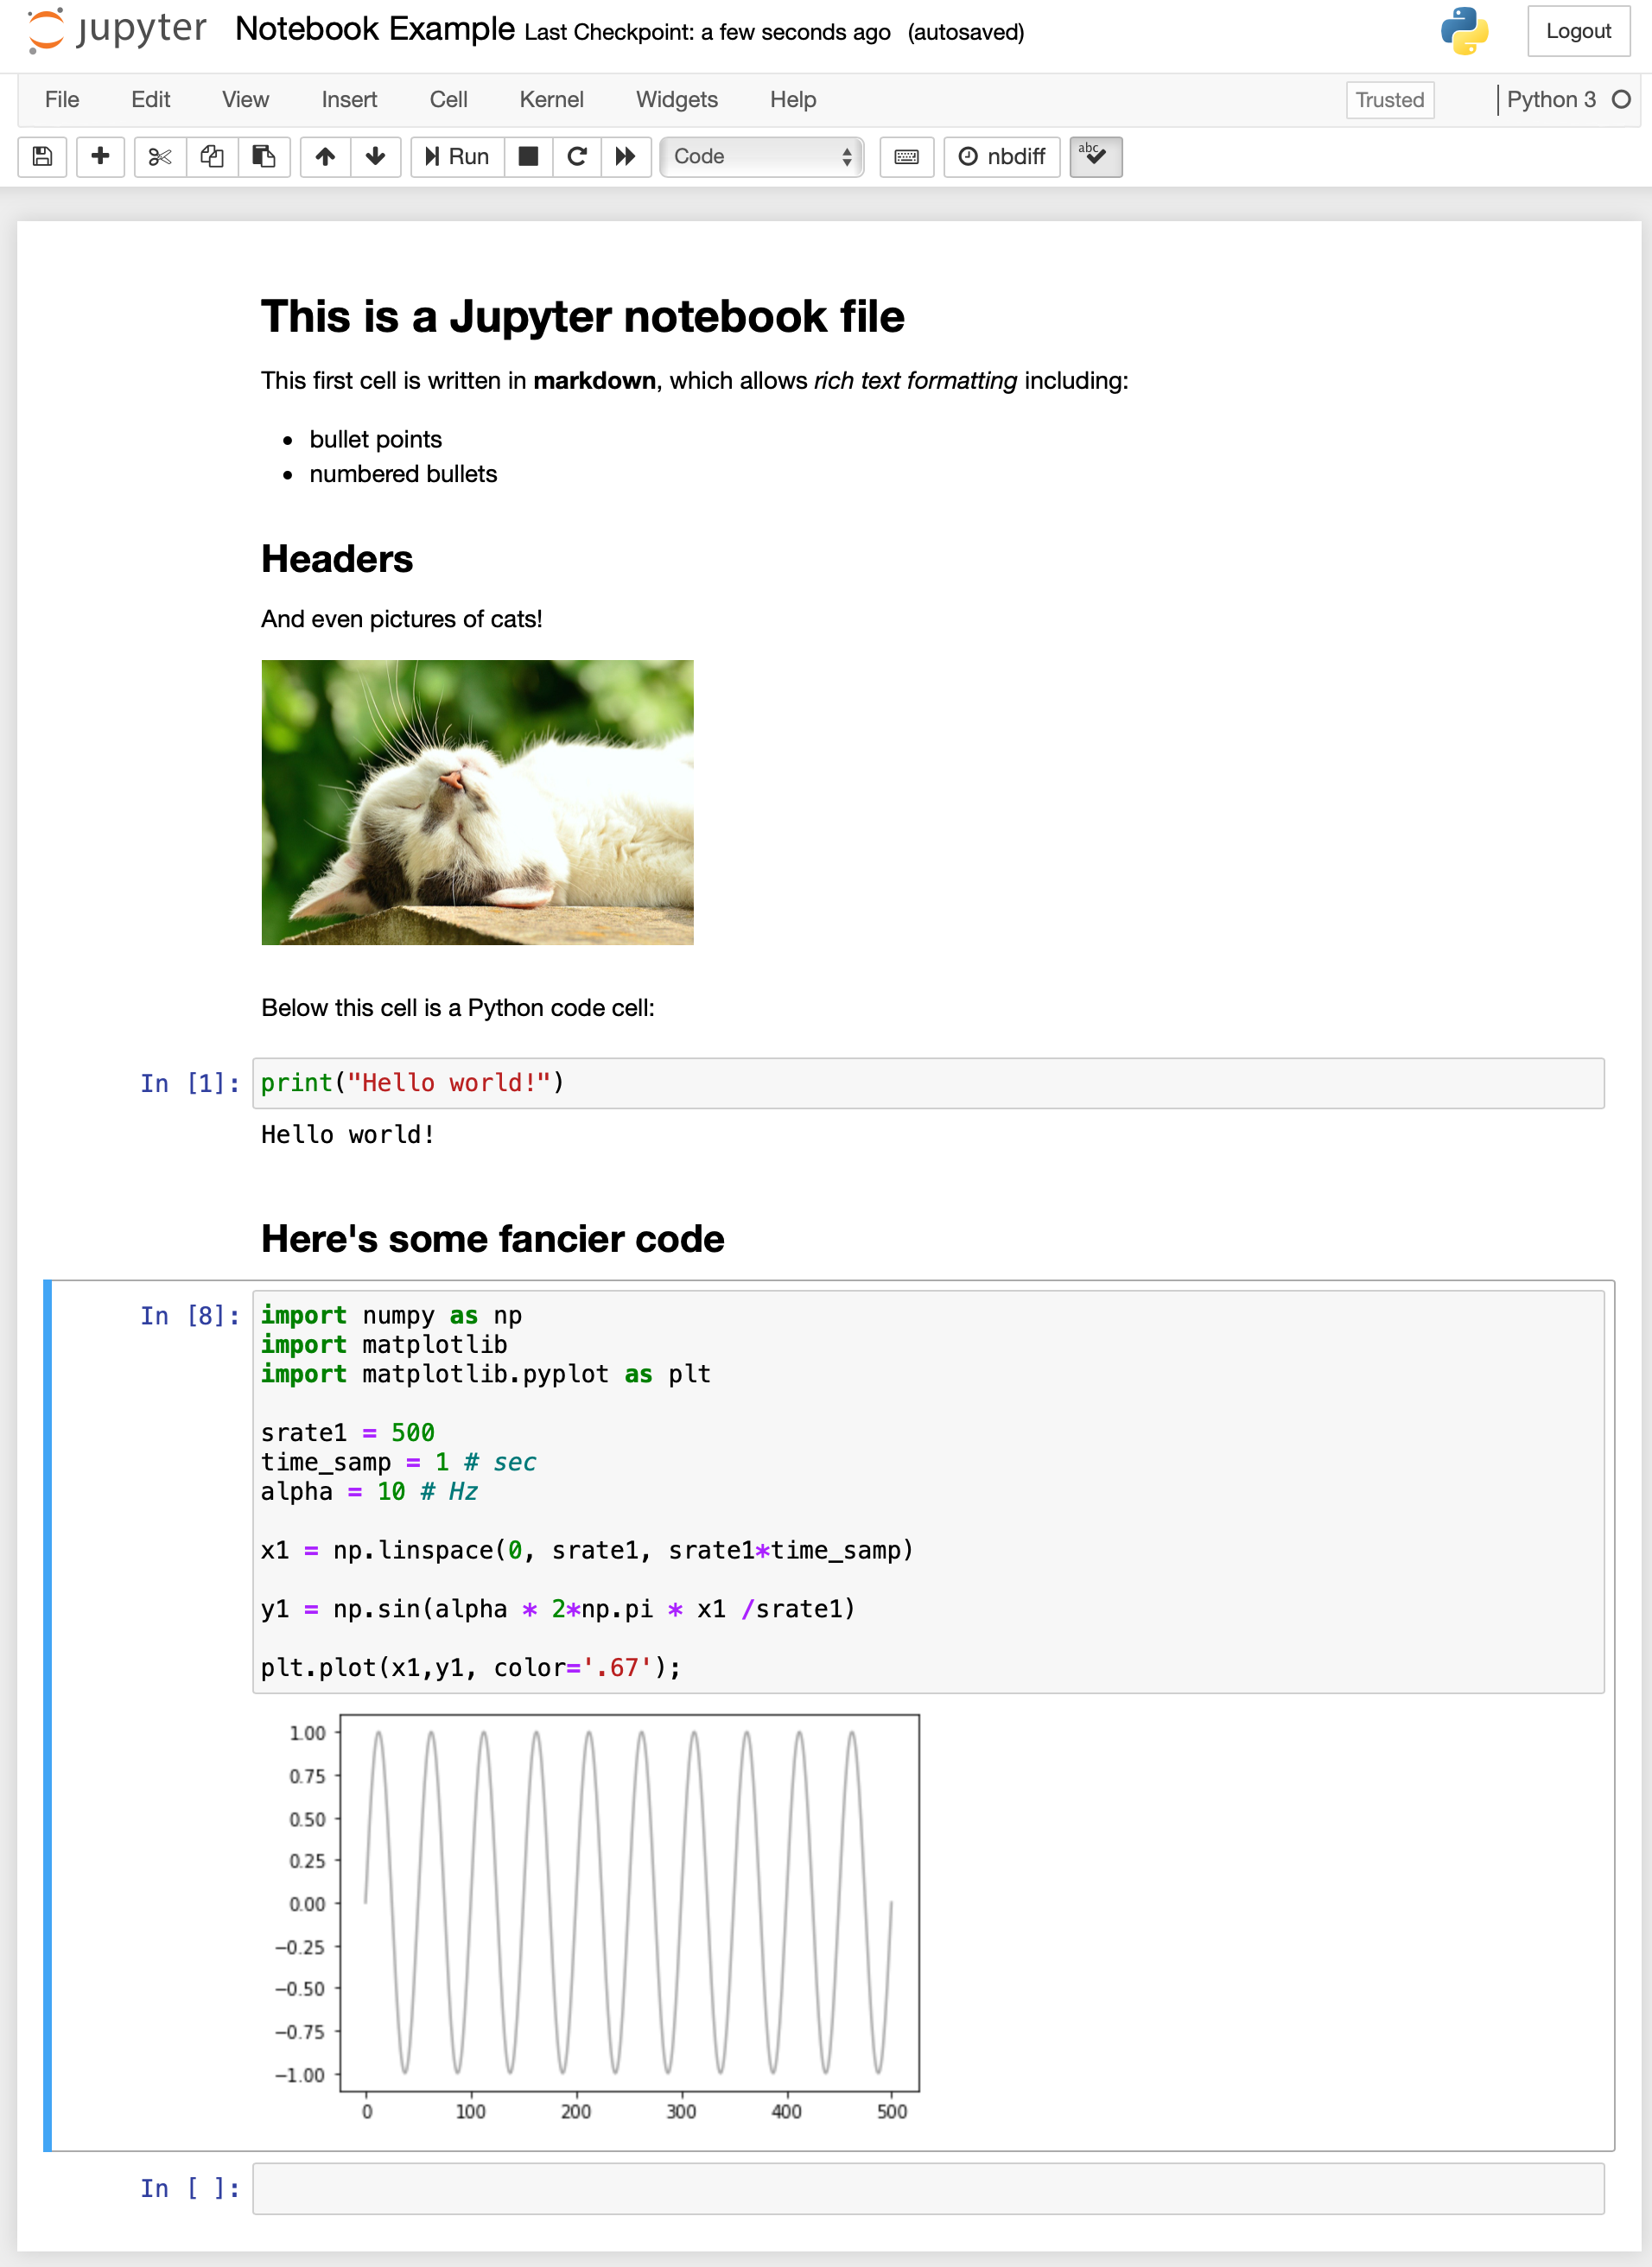This screenshot has height=2267, width=1652.
Task: Move selected cell up arrow
Action: pyautogui.click(x=325, y=157)
